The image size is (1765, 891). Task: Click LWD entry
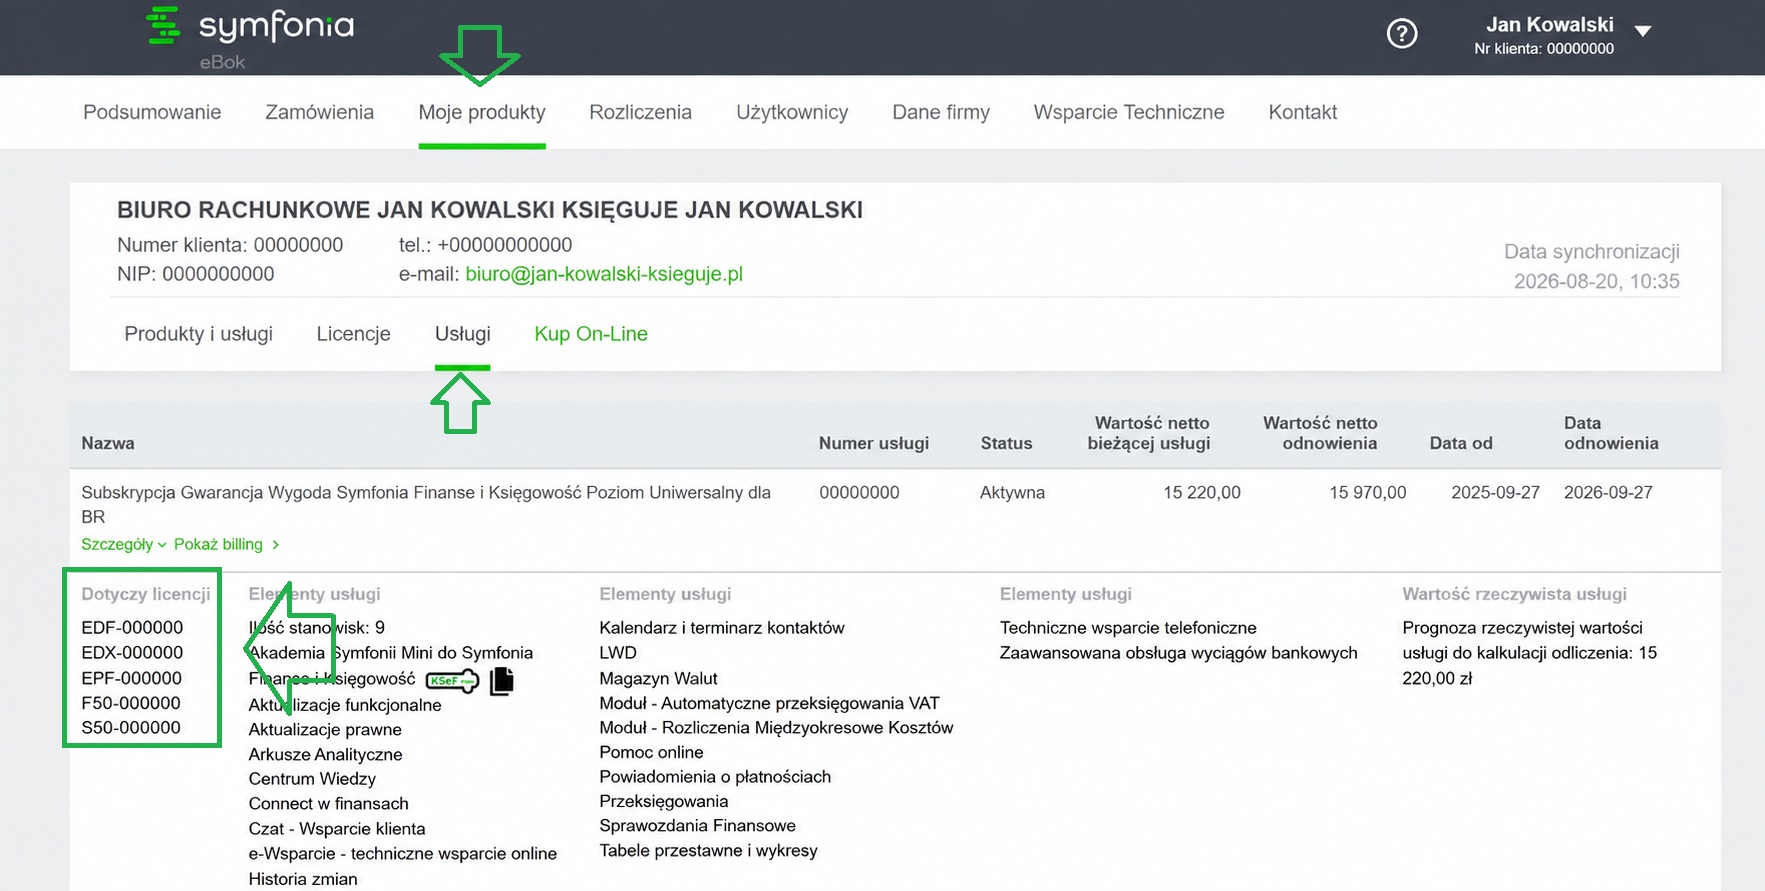(x=618, y=652)
